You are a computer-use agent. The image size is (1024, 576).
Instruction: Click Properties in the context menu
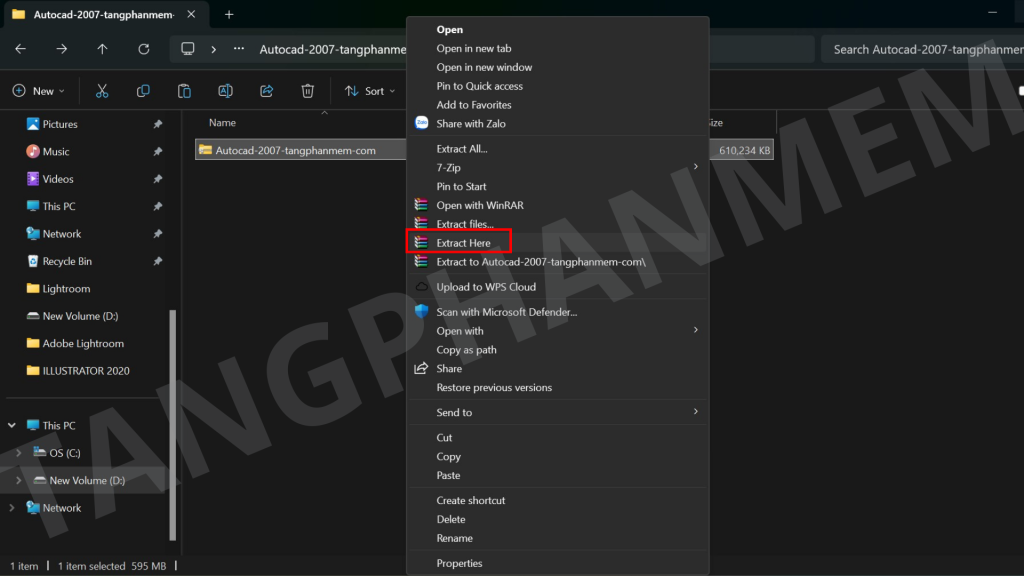tap(459, 564)
